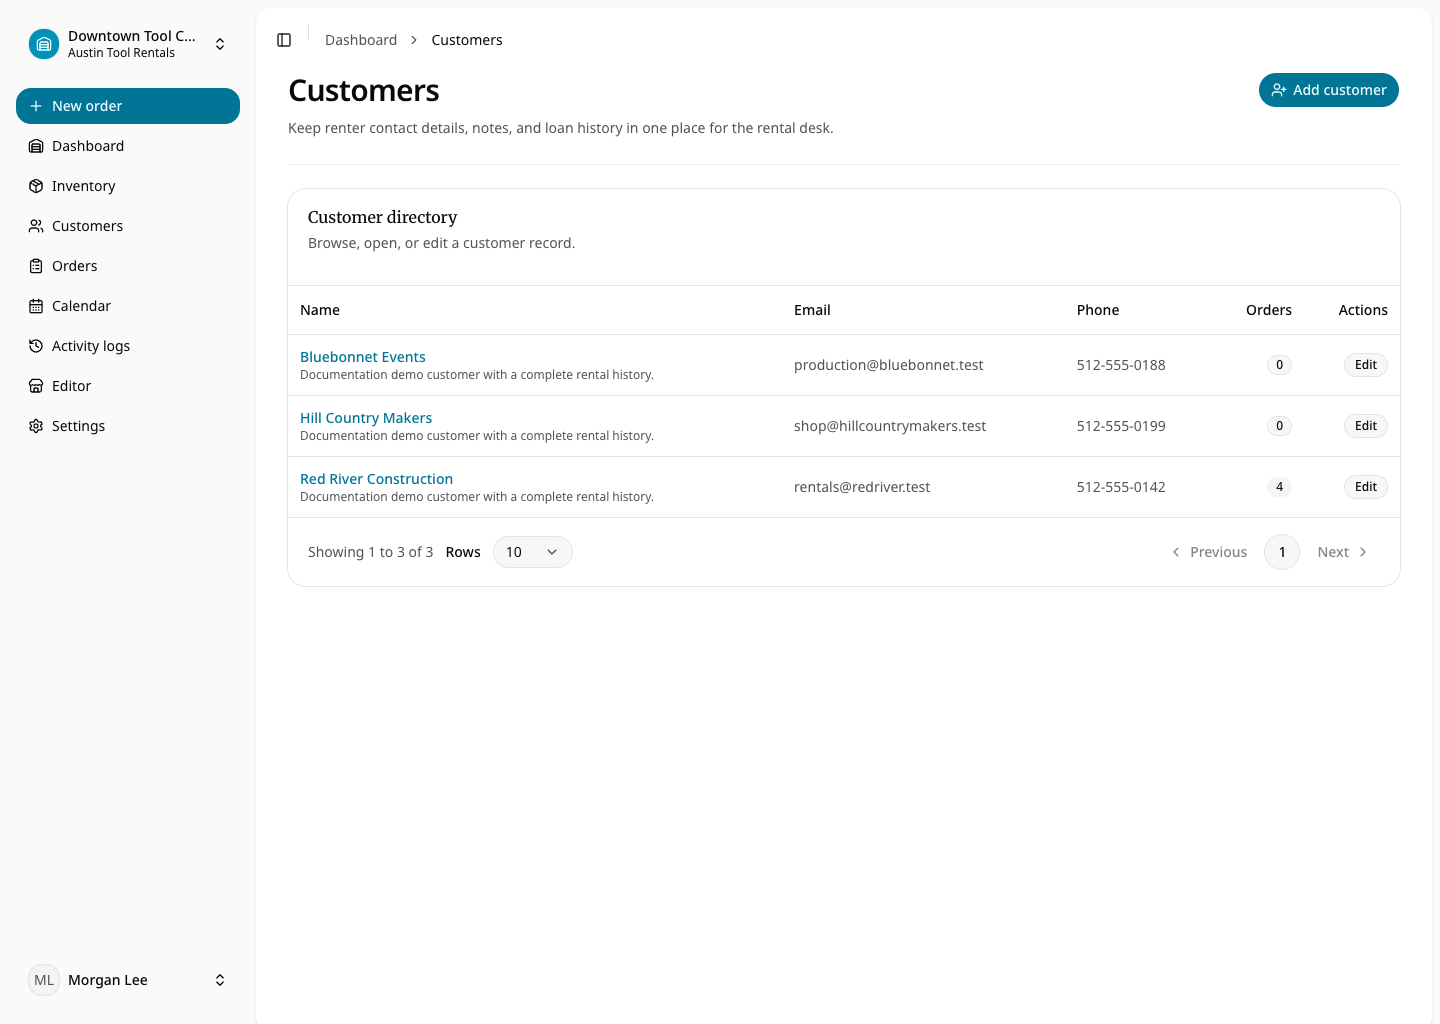
Task: Click Bluebonnet Events order count badge
Action: [x=1279, y=365]
